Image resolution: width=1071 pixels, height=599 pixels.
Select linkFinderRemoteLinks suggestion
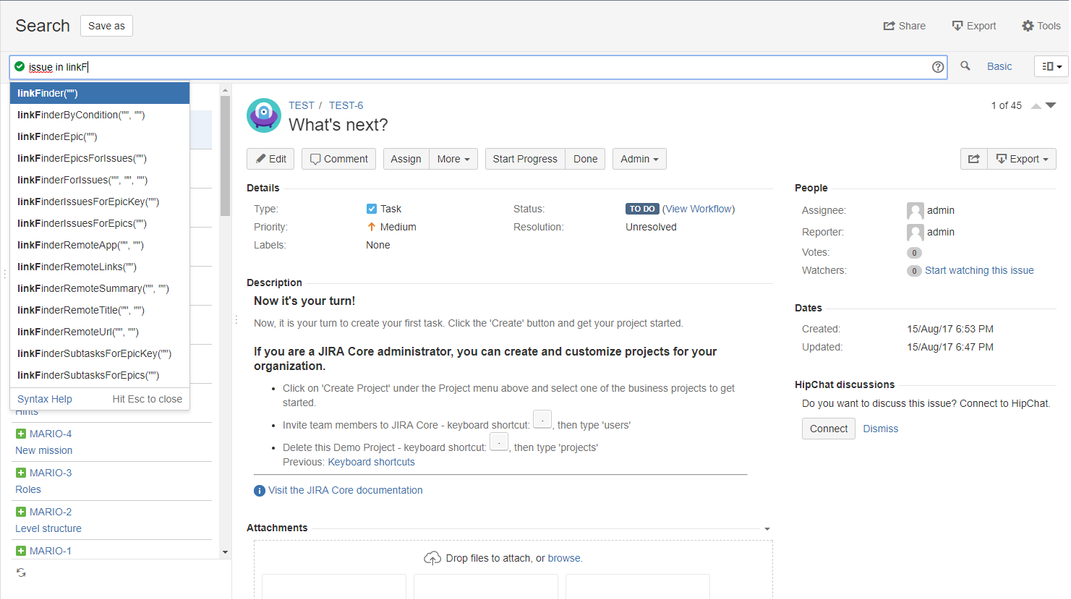point(100,267)
